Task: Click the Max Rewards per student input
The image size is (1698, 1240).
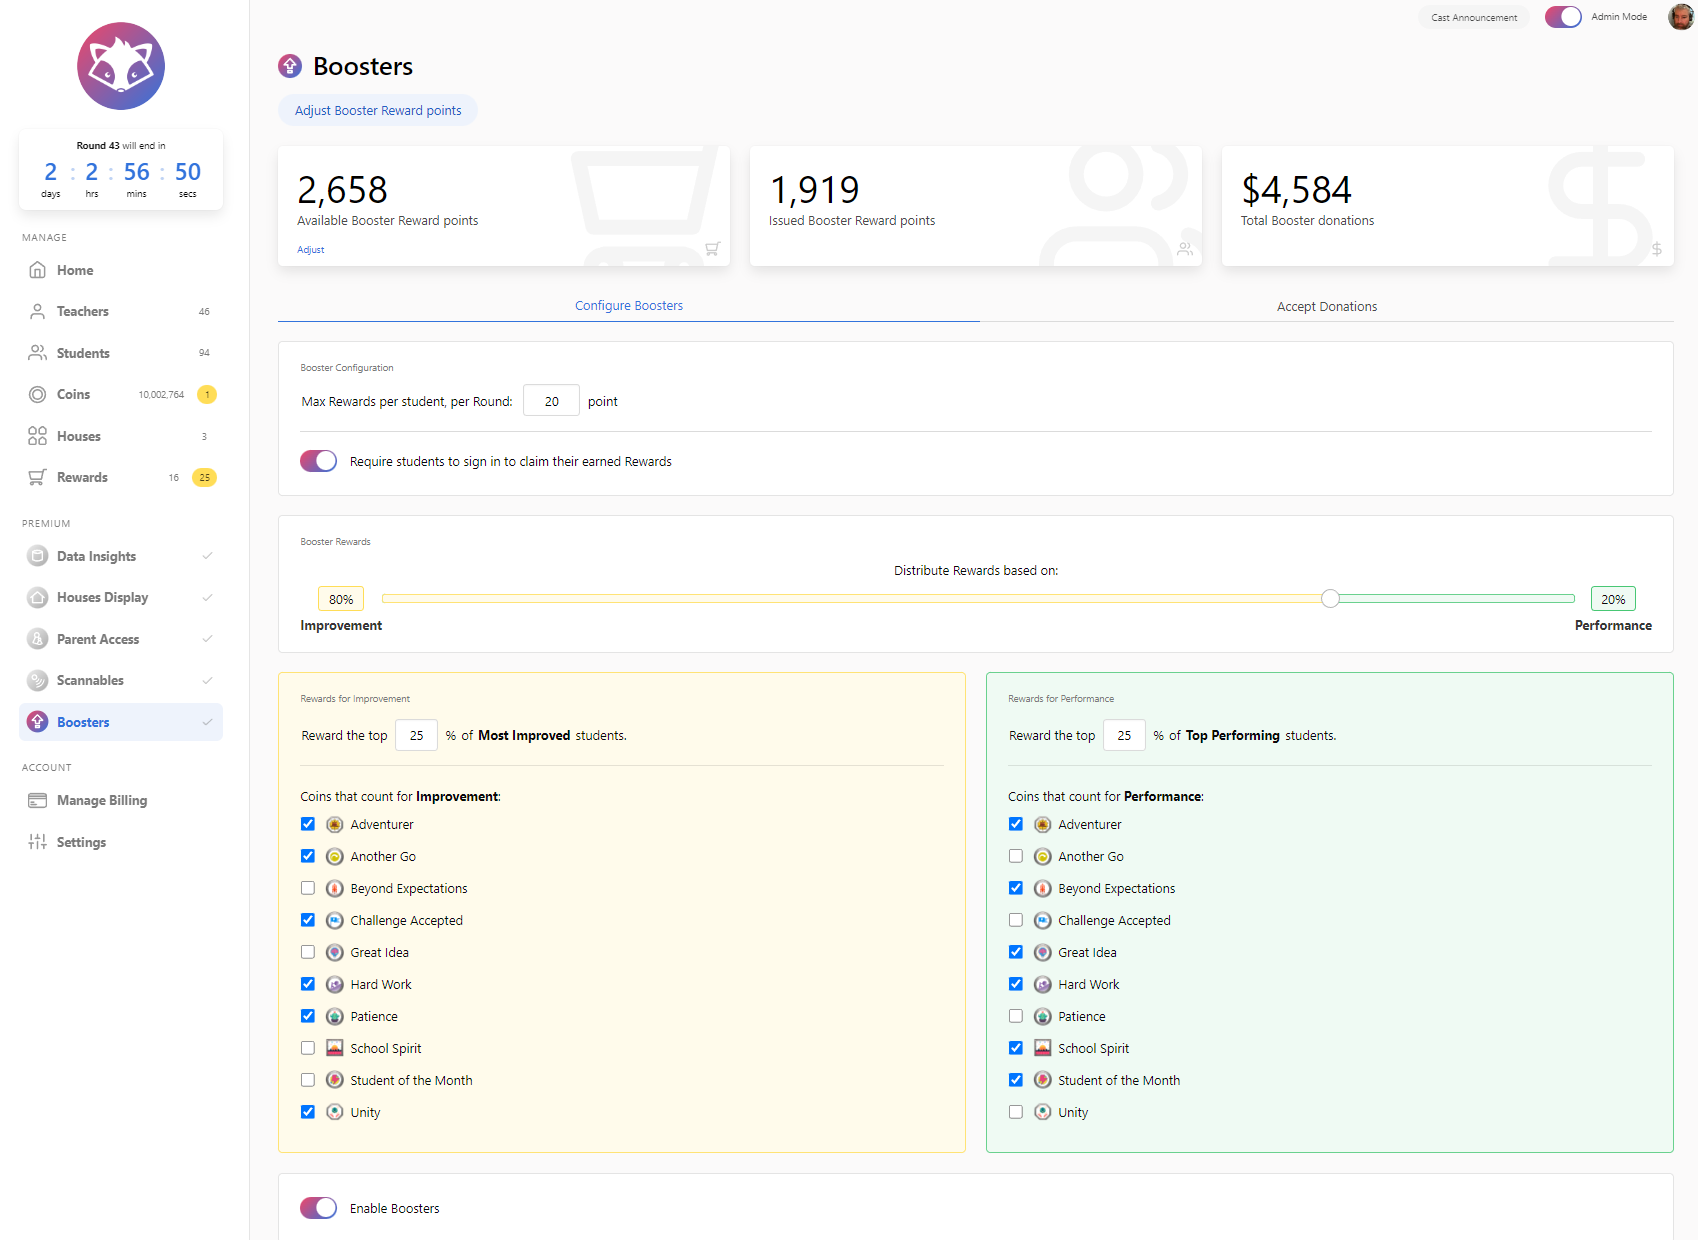Action: click(x=551, y=401)
